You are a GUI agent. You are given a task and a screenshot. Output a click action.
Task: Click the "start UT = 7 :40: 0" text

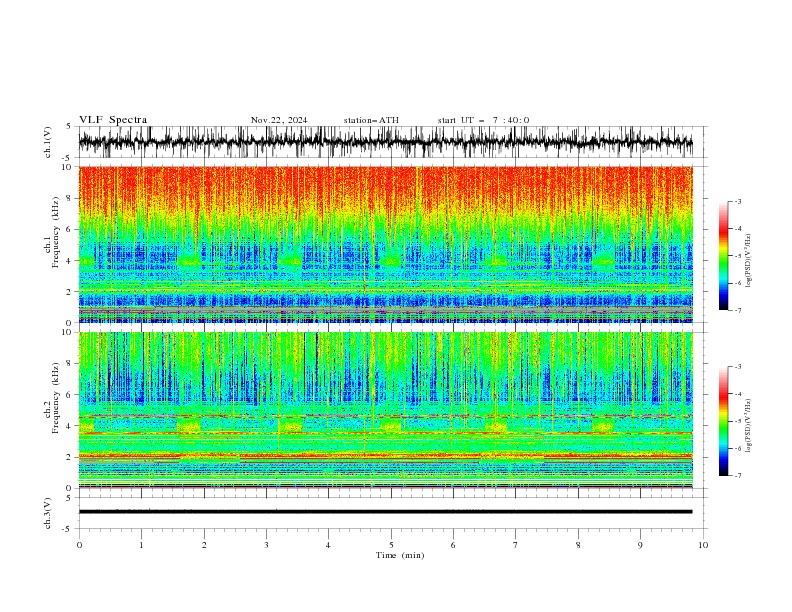tap(483, 120)
